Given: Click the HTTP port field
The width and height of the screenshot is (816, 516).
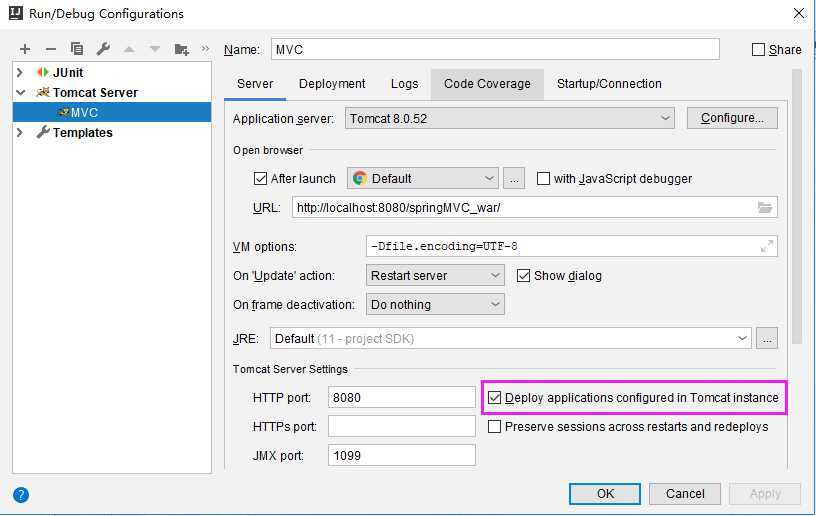Looking at the screenshot, I should coord(402,398).
